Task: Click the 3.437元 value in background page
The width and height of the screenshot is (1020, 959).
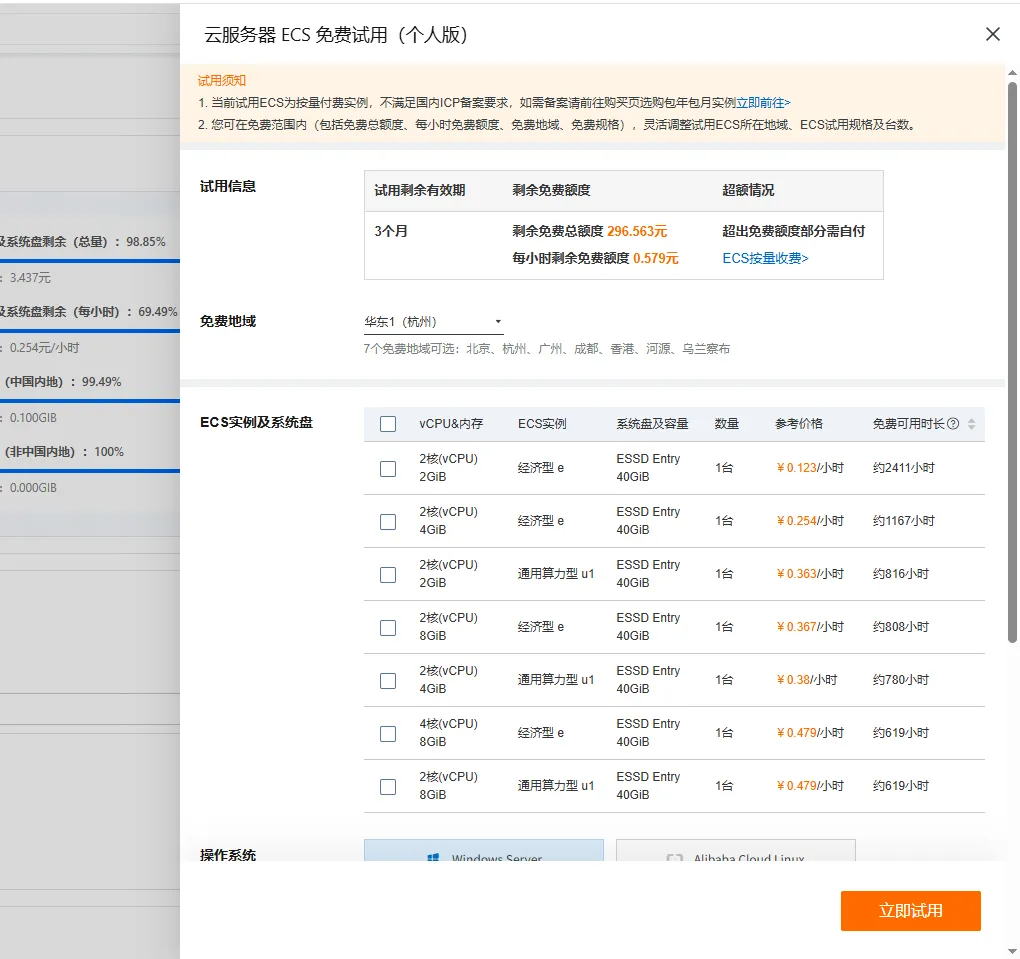Action: click(x=30, y=278)
